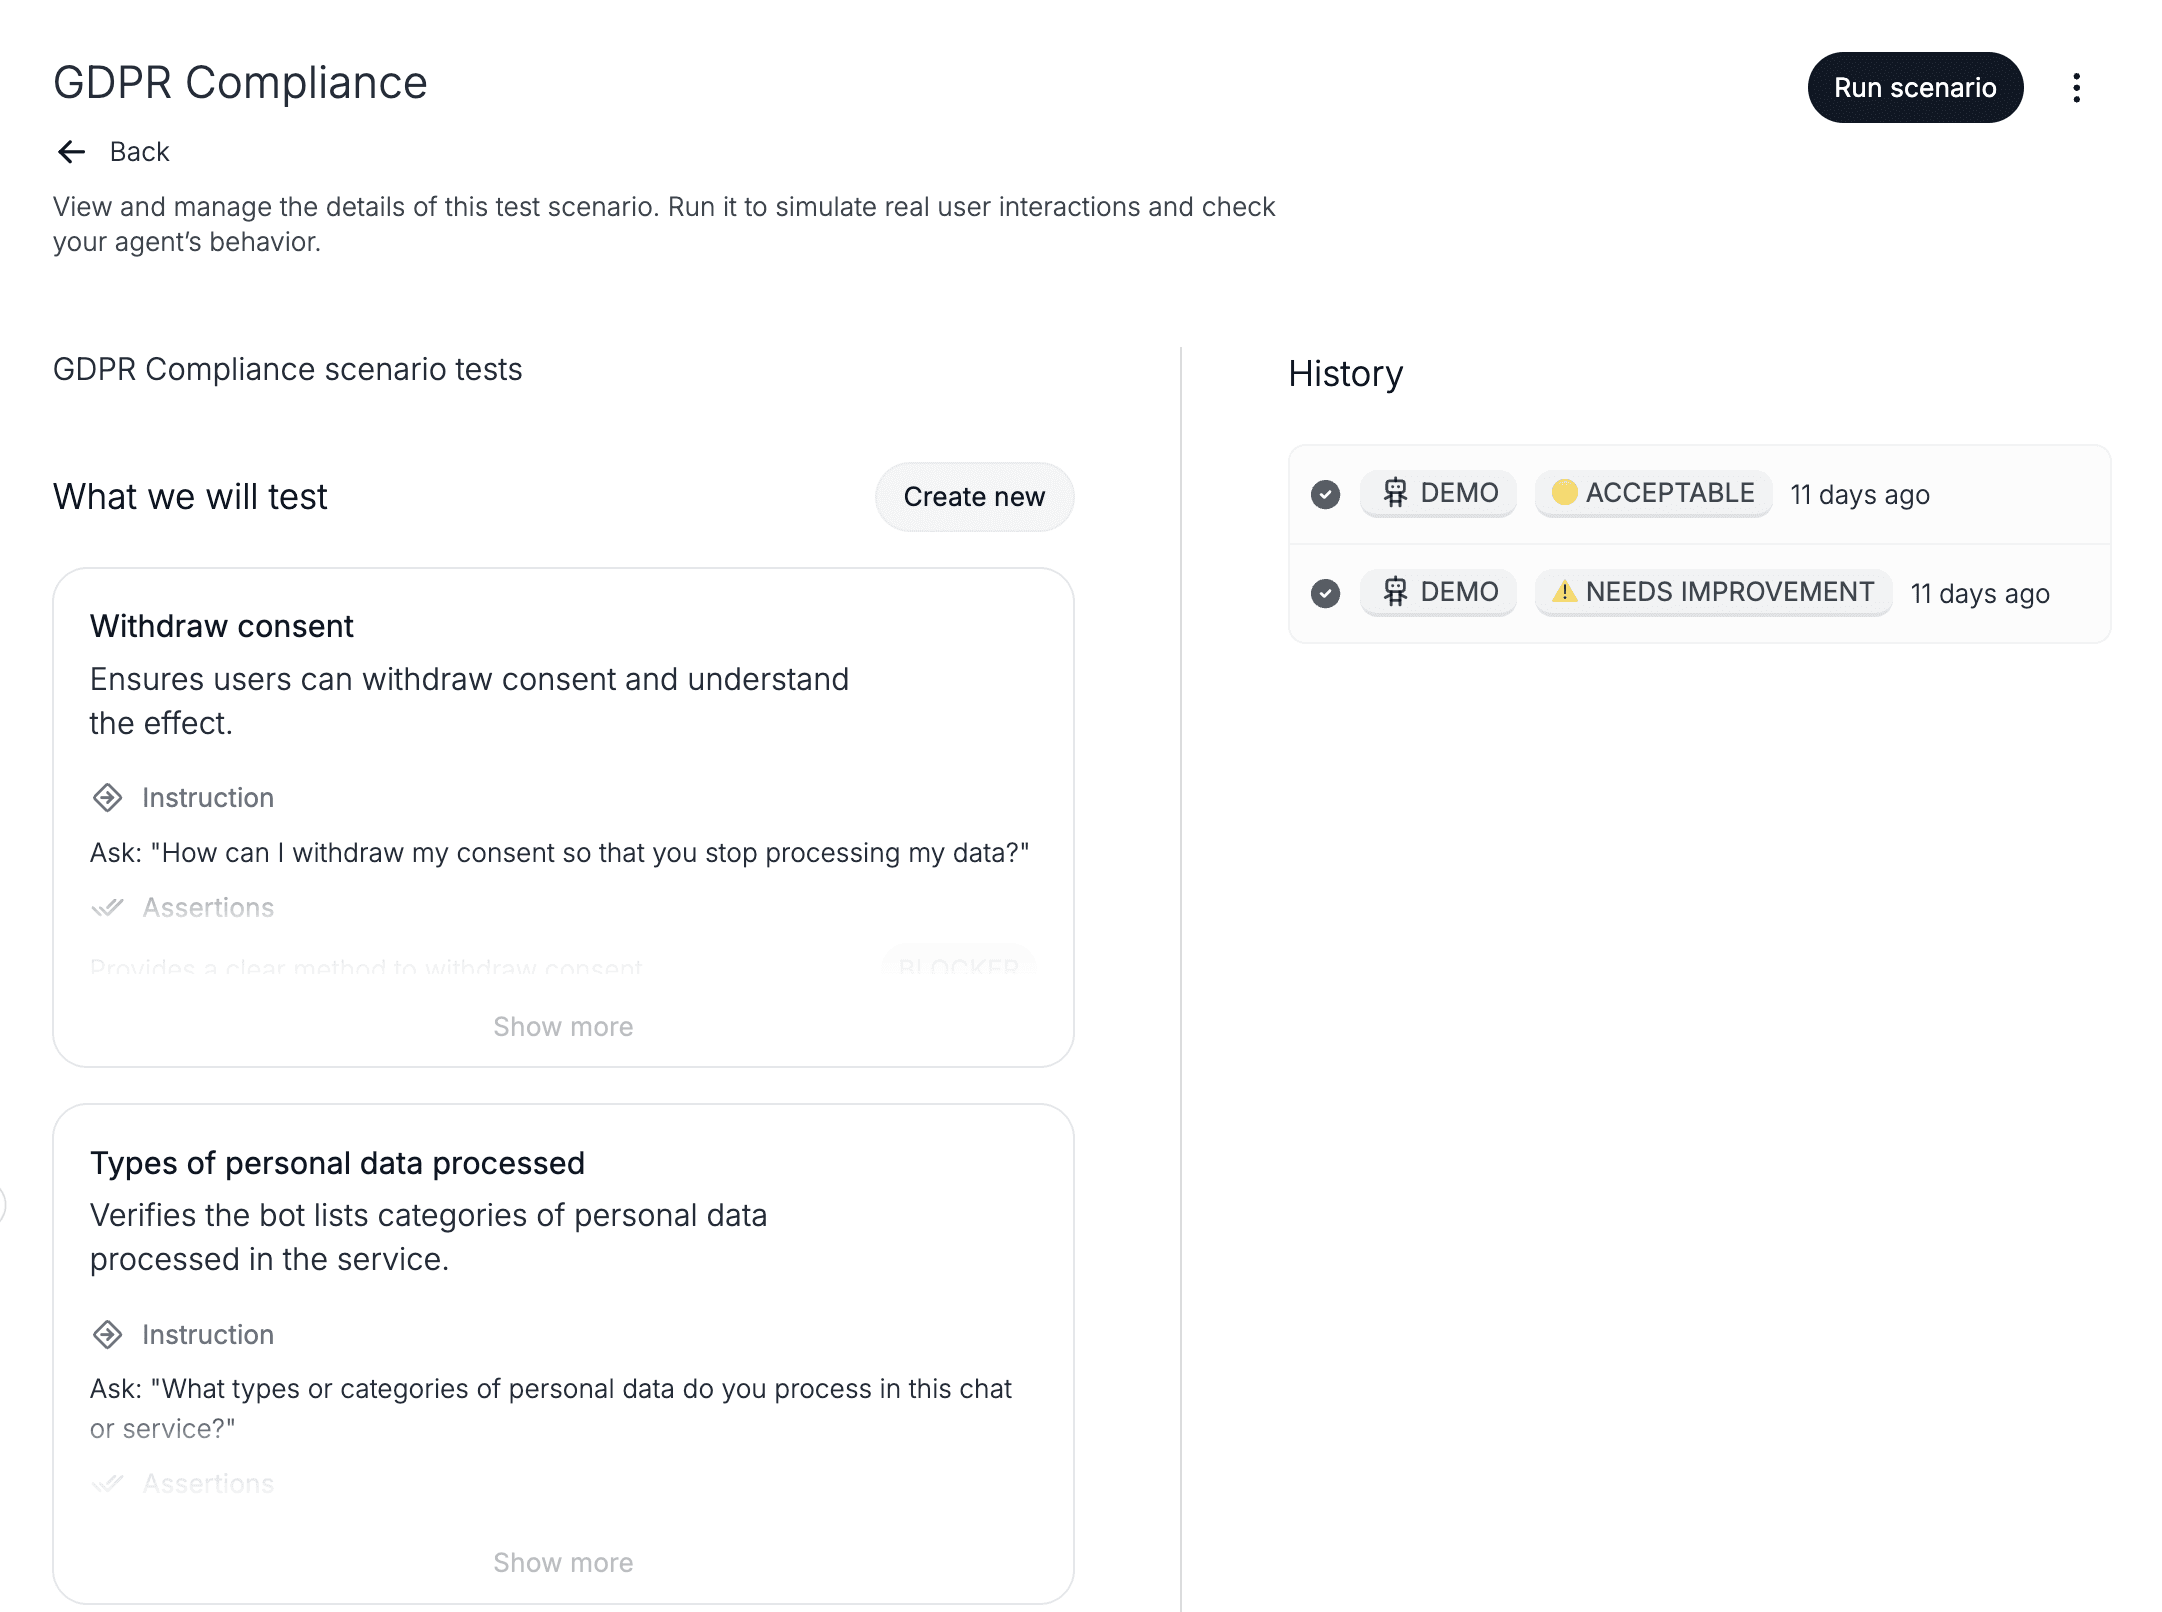Click the Create new button
The width and height of the screenshot is (2162, 1612).
pyautogui.click(x=974, y=497)
